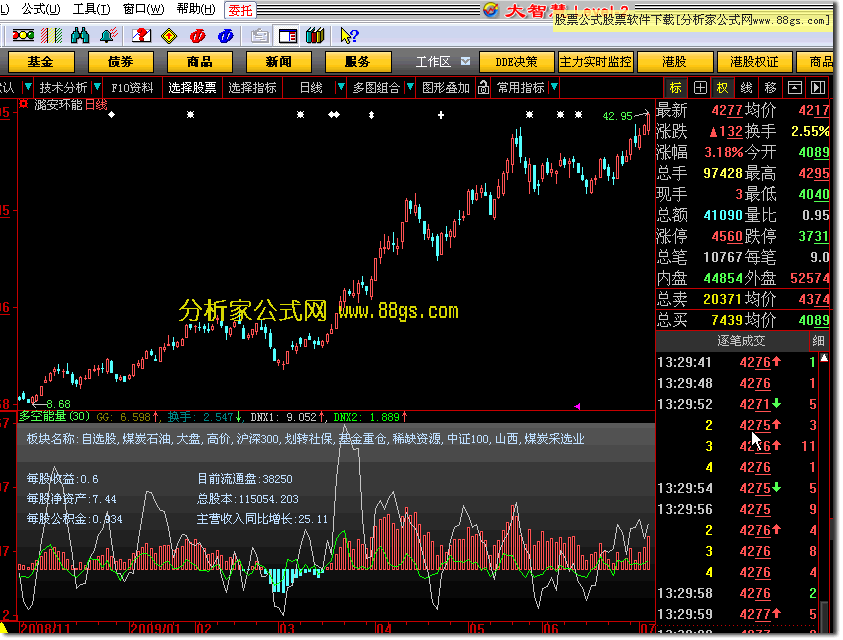Click the red question mark chart icon
The image size is (843, 640).
(141, 36)
